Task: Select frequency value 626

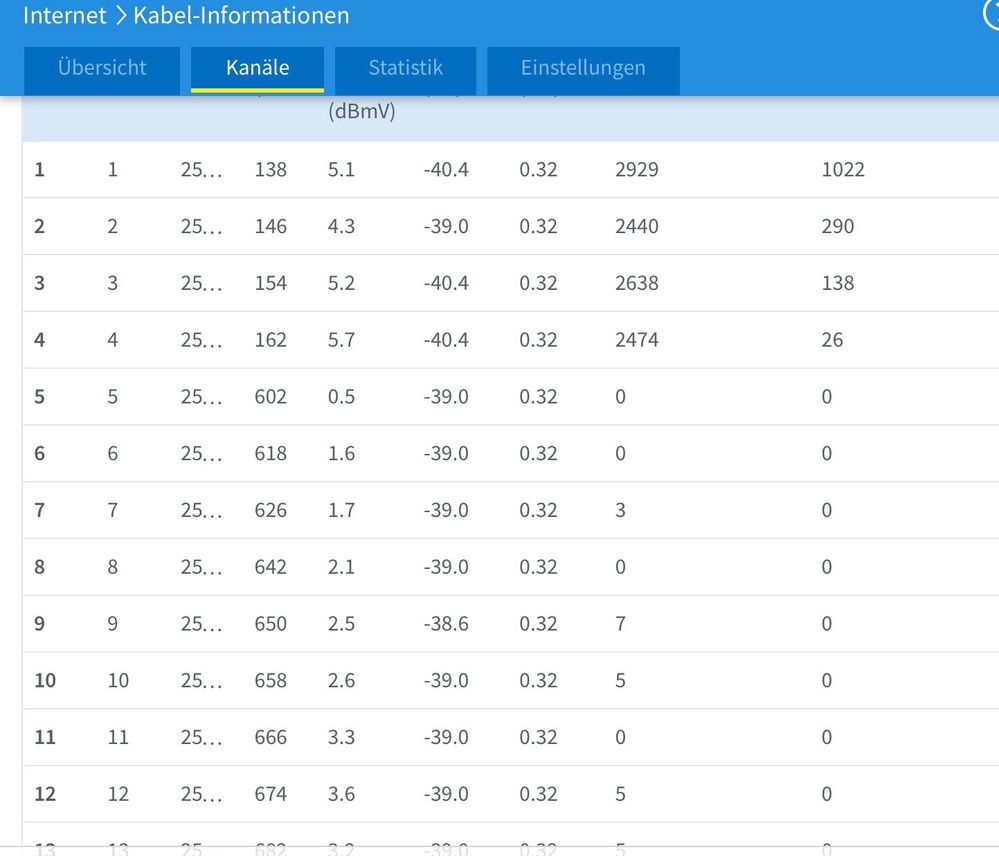Action: pyautogui.click(x=270, y=510)
